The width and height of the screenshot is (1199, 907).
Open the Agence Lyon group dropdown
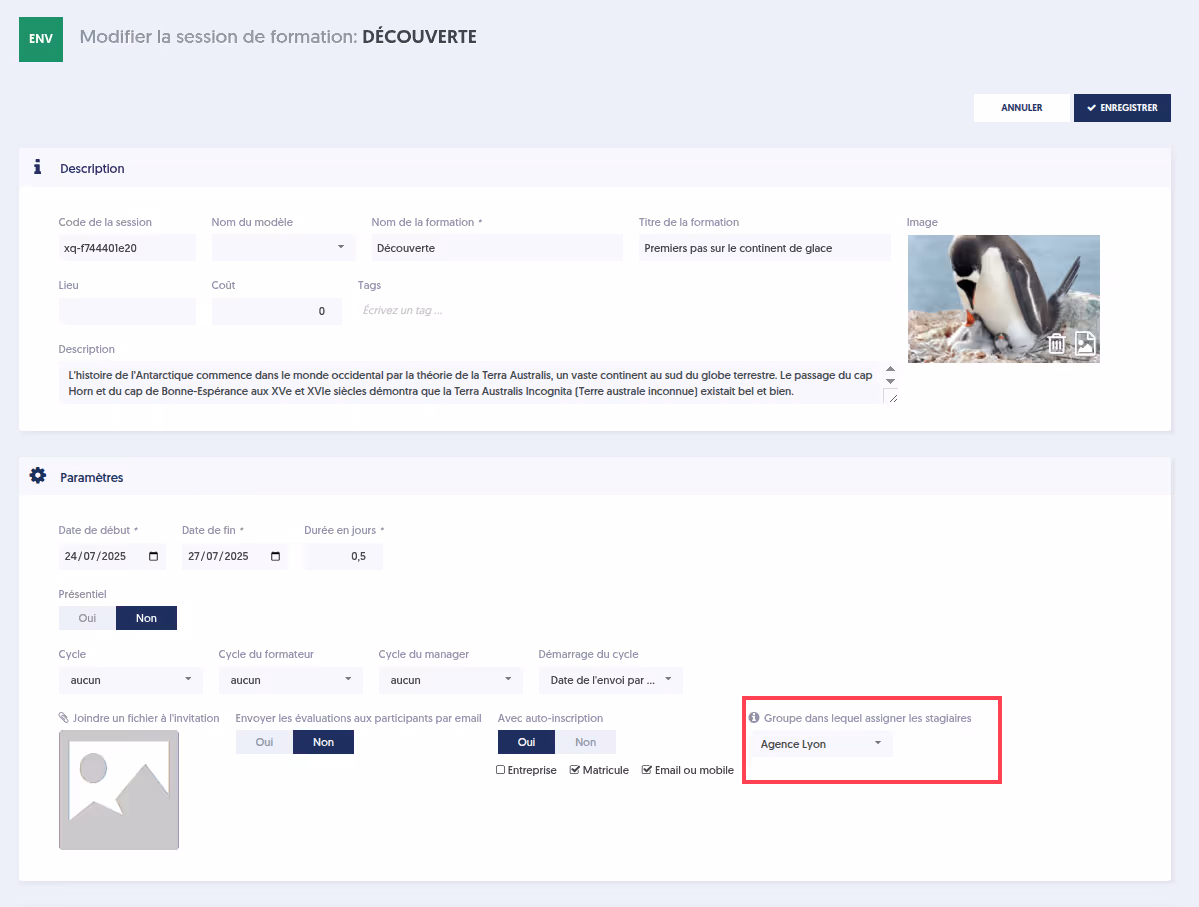[820, 744]
